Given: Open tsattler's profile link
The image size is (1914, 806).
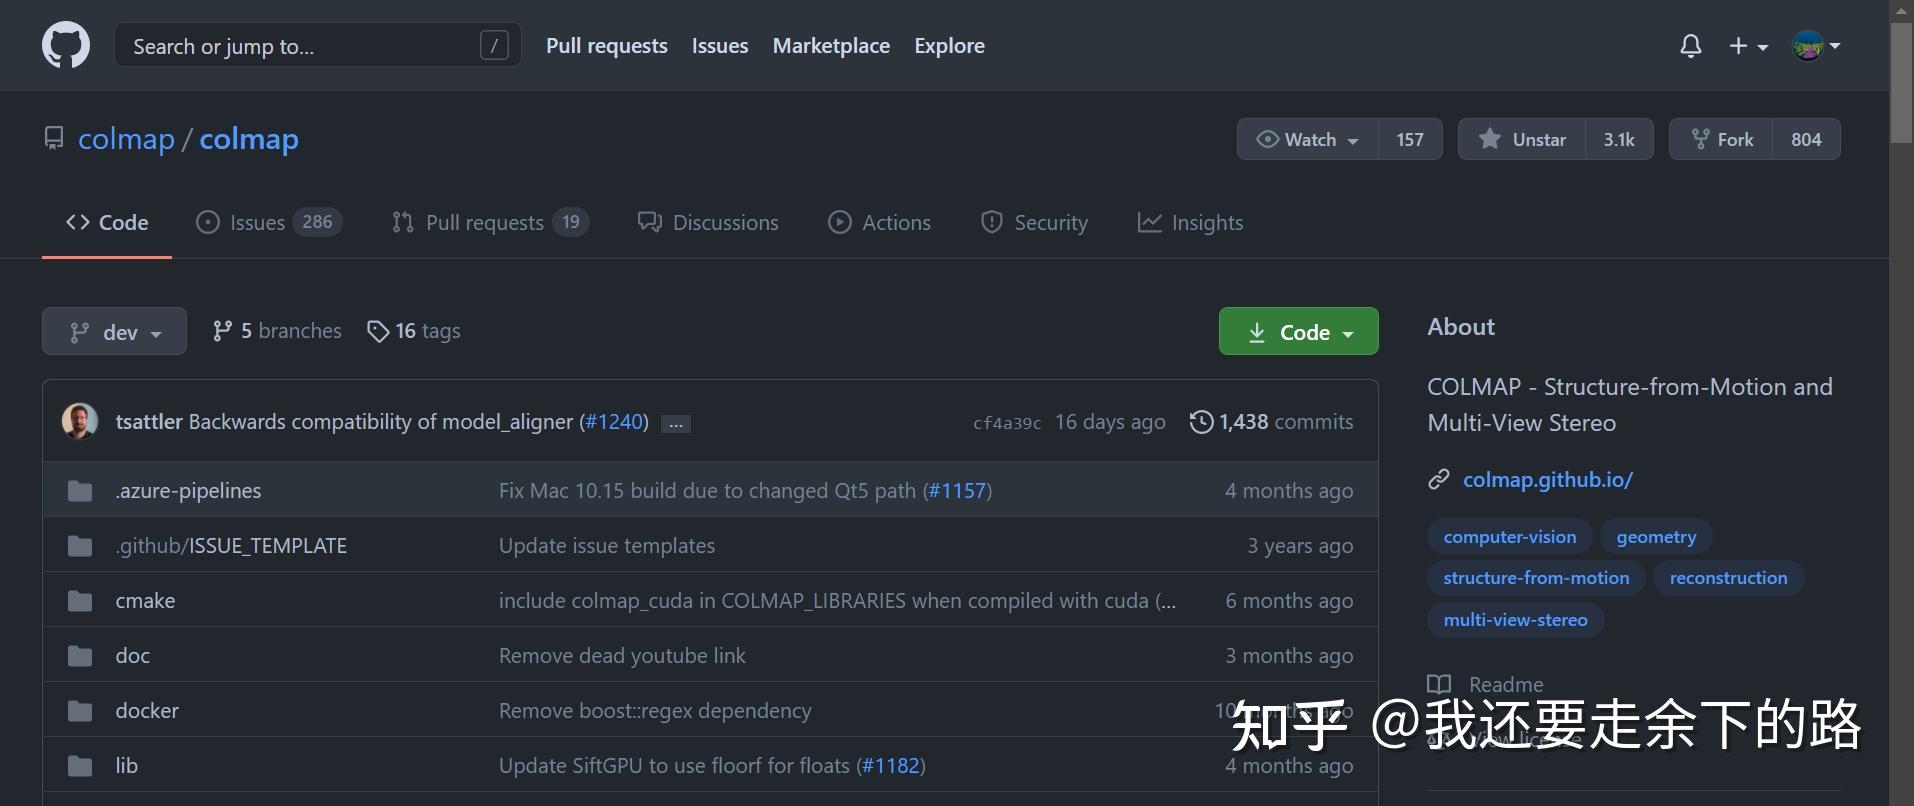Looking at the screenshot, I should coord(149,422).
